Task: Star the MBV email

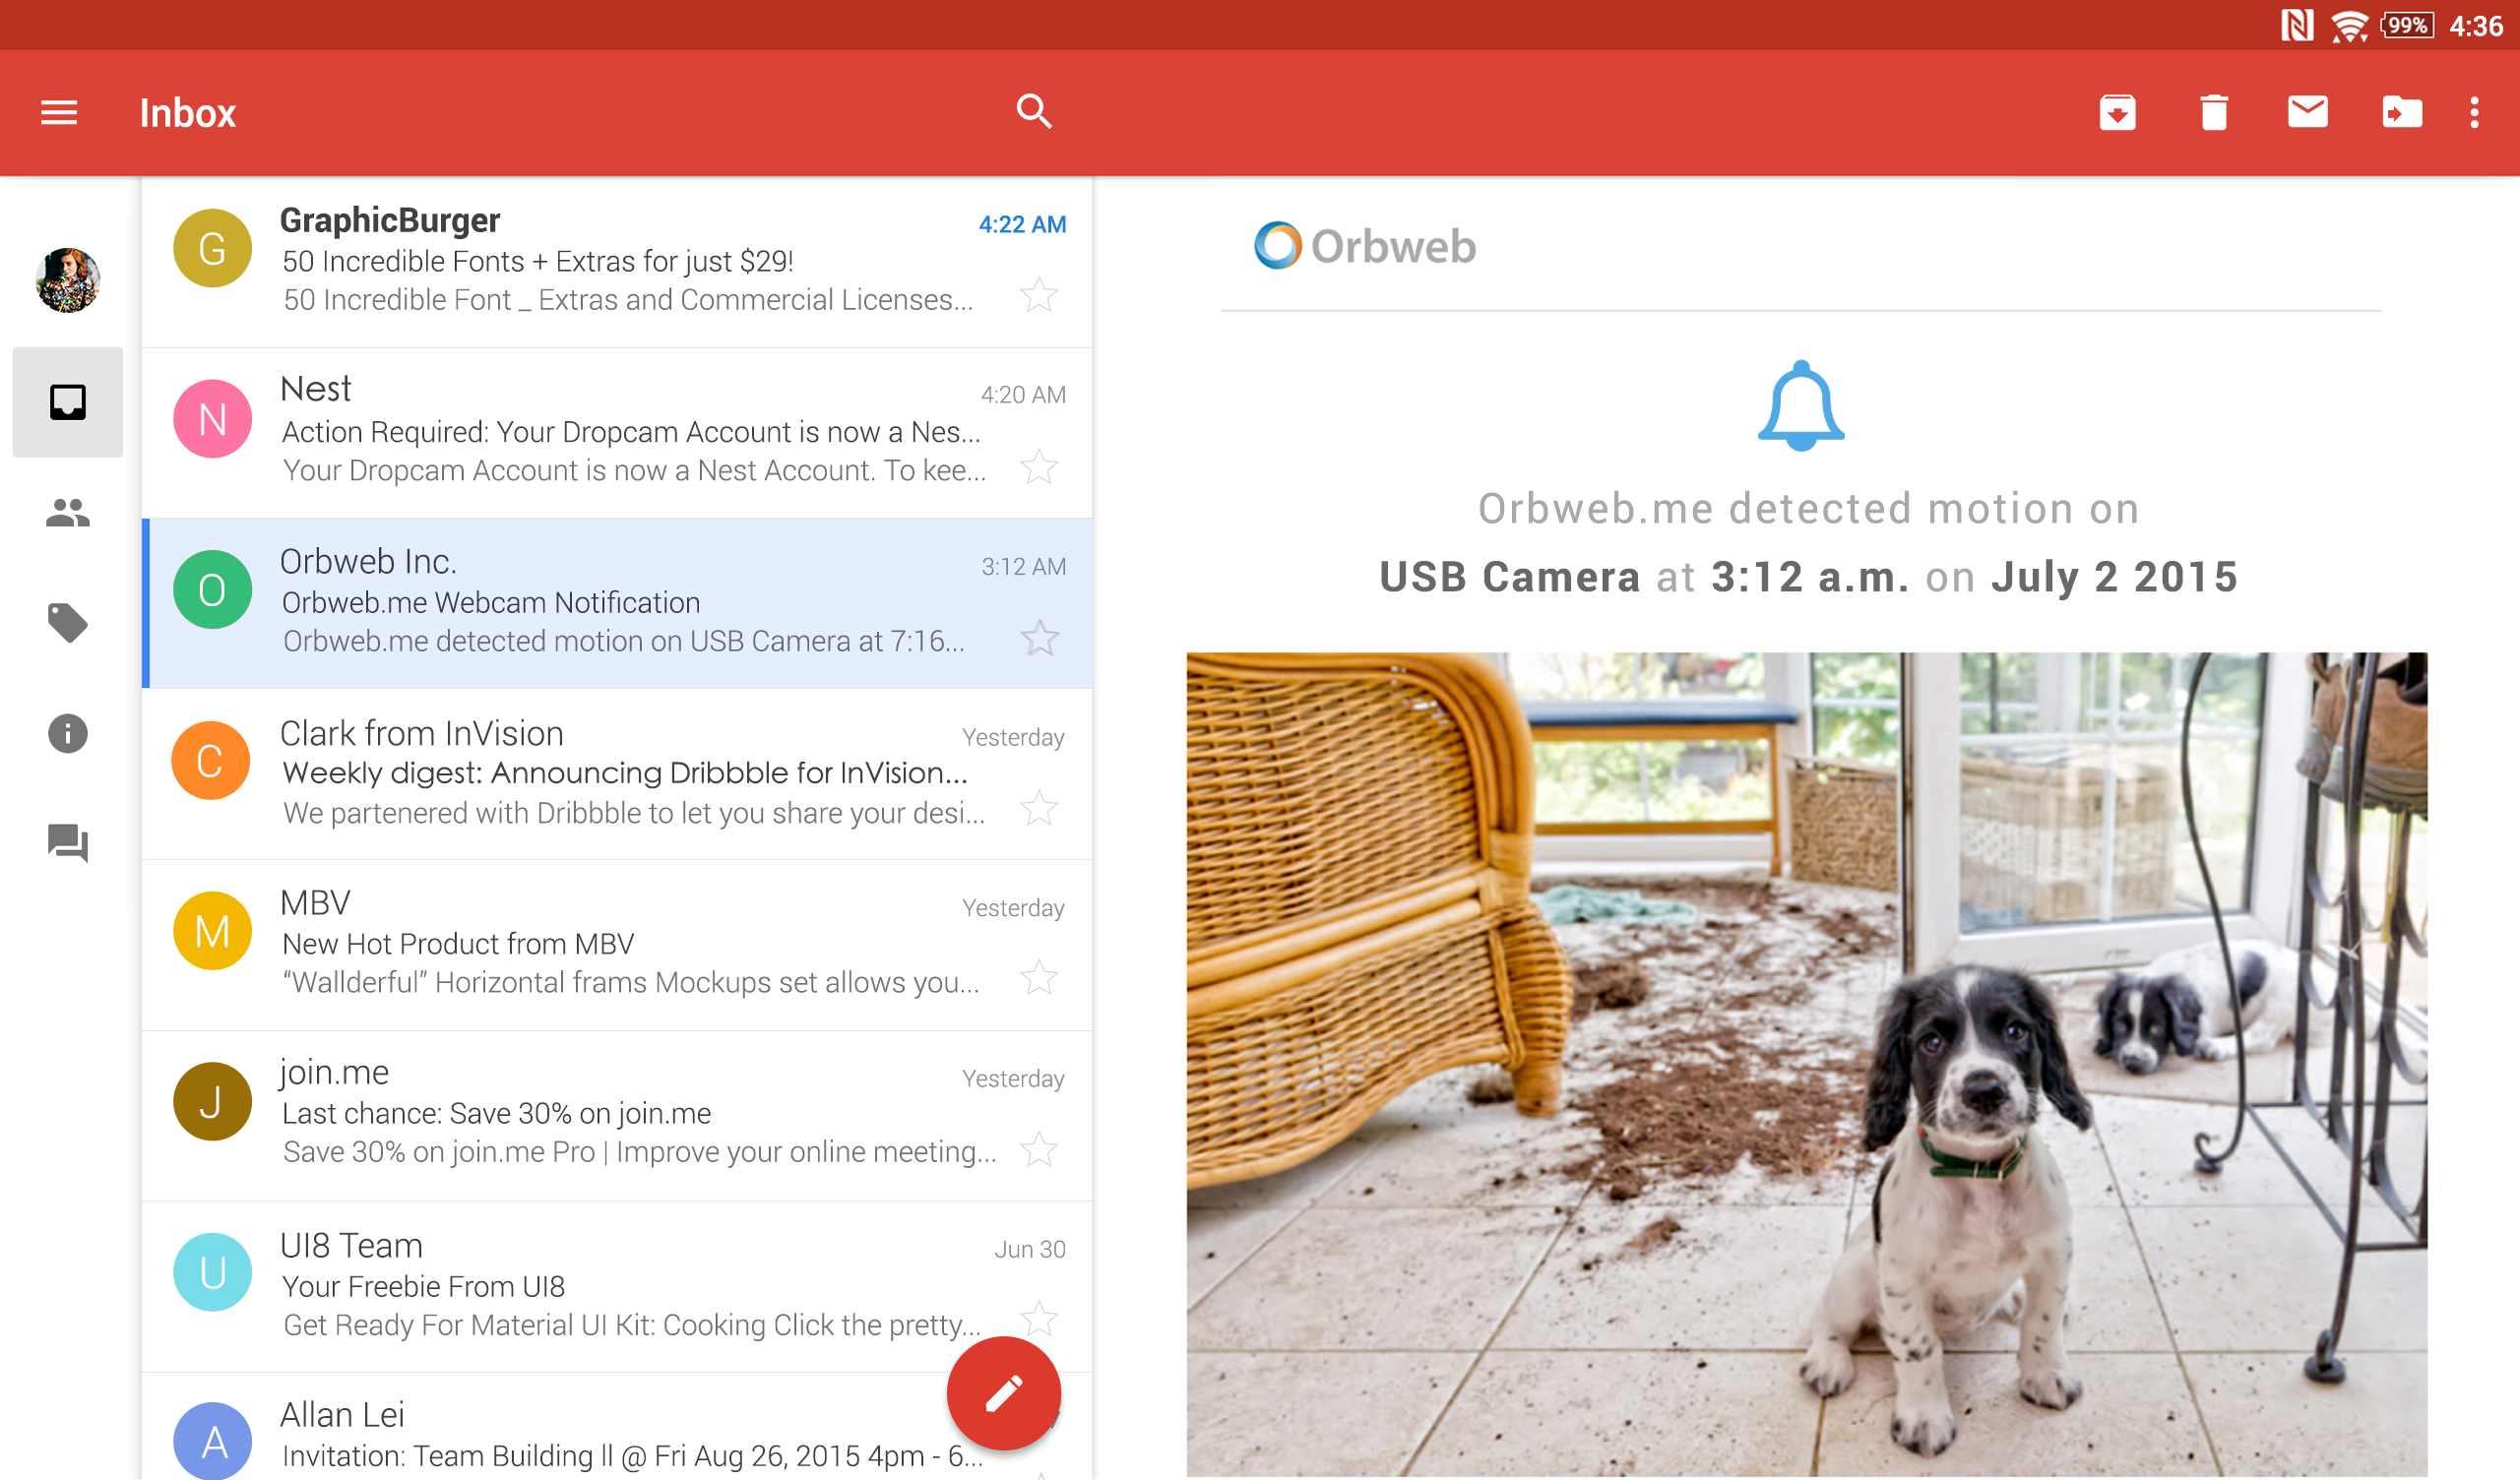Action: [1039, 978]
